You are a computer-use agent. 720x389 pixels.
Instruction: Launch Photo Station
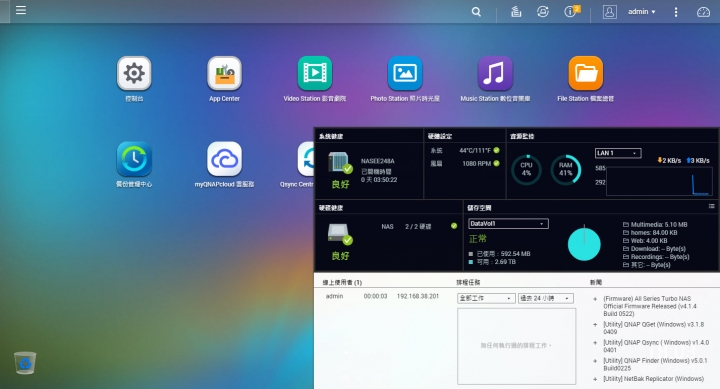point(405,73)
